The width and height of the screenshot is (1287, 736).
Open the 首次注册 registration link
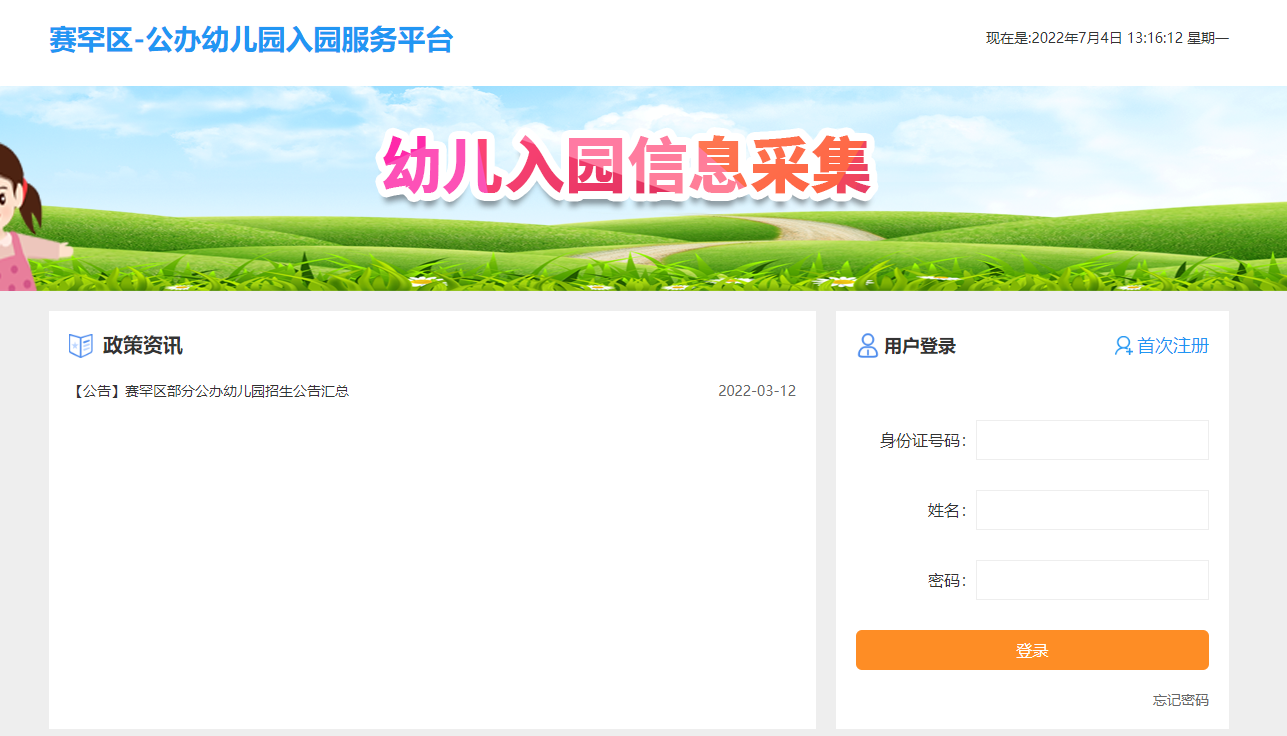[1173, 346]
